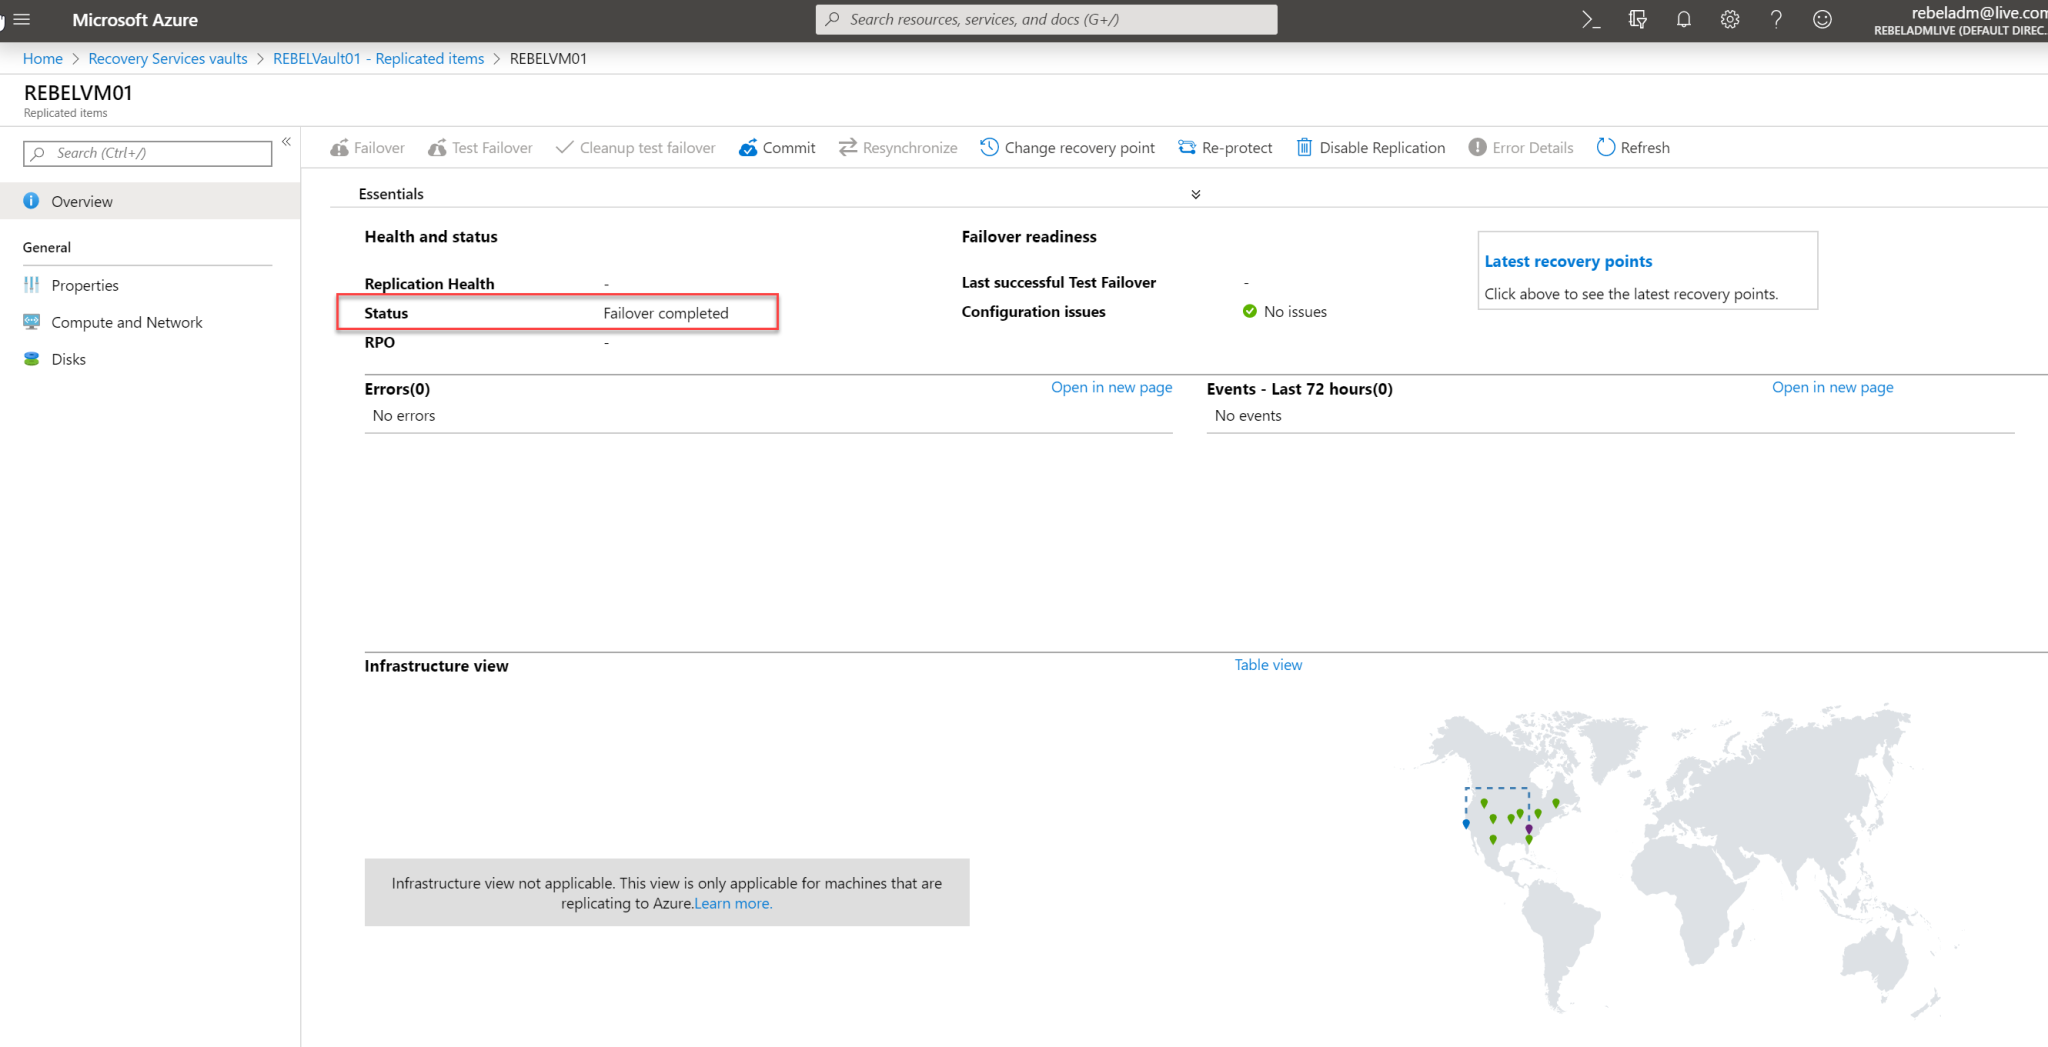This screenshot has height=1047, width=2048.
Task: Open the notifications bell
Action: tap(1683, 19)
